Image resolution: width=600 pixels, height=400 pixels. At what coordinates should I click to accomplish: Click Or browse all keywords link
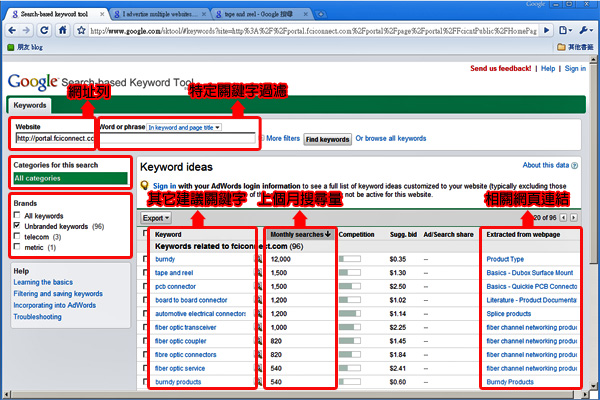tap(391, 139)
